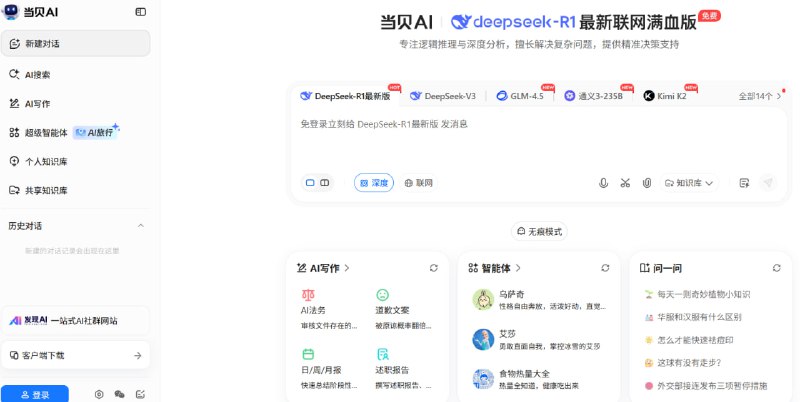Start a new chat with 新建对话
This screenshot has height=402, width=800.
coord(76,43)
